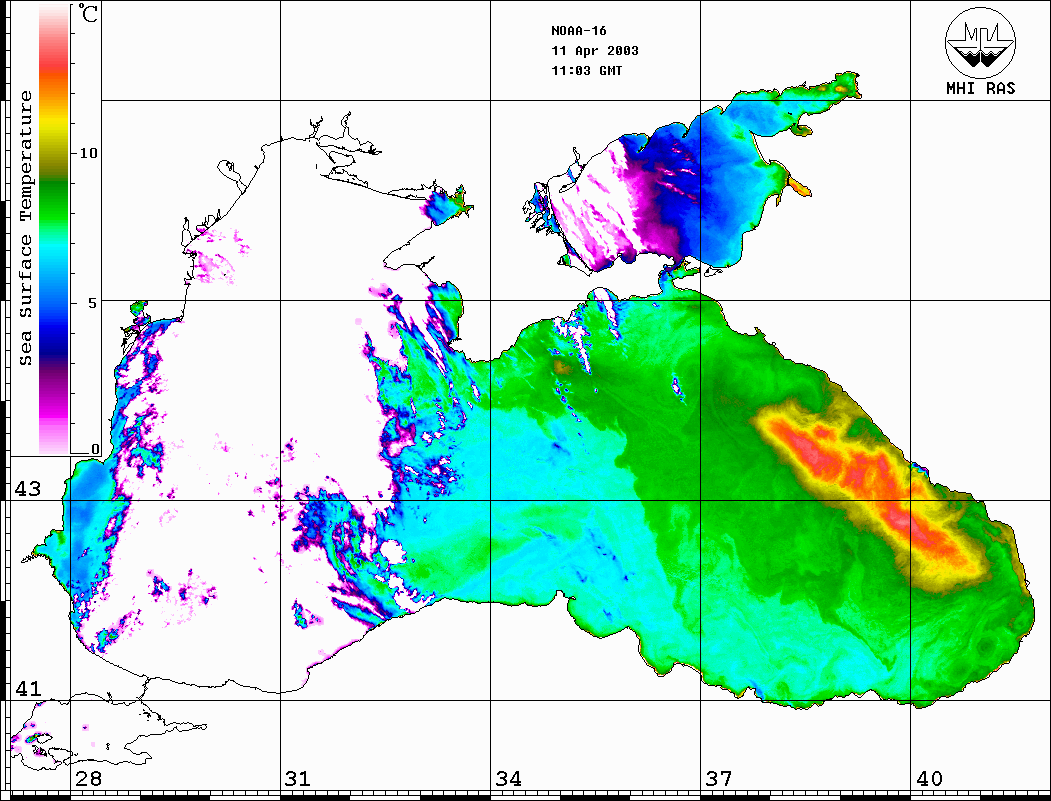Pick the 5 degree mark on color scale
This screenshot has height=801, width=1051.
tap(92, 303)
